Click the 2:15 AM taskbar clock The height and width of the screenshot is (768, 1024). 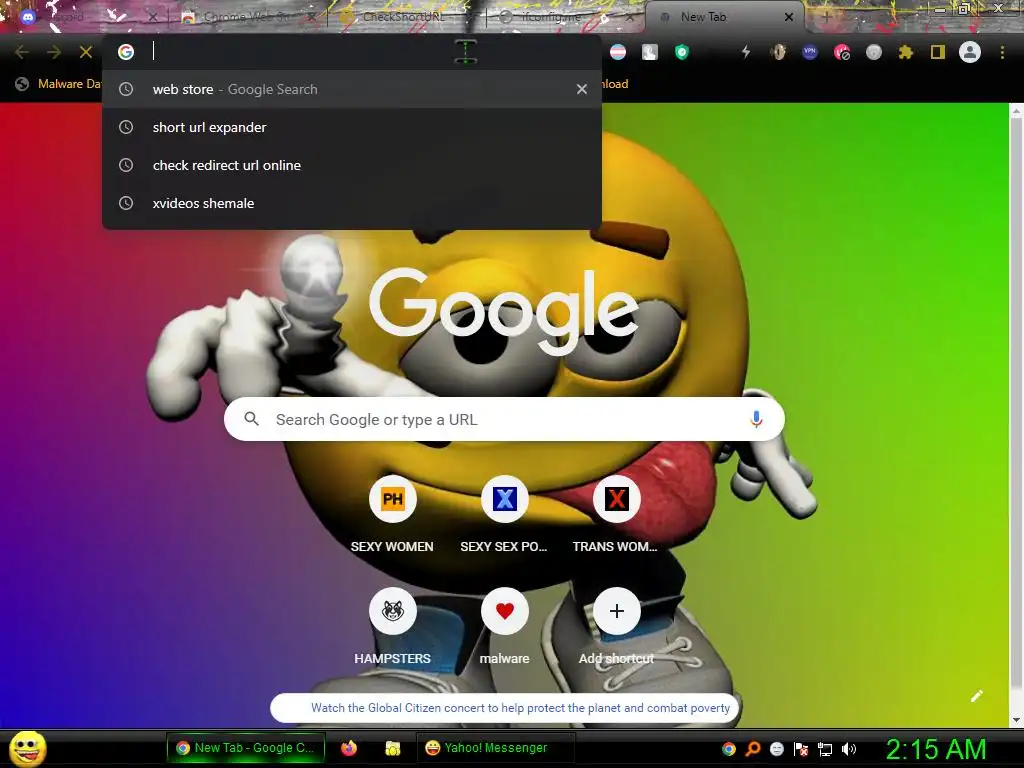(x=936, y=749)
